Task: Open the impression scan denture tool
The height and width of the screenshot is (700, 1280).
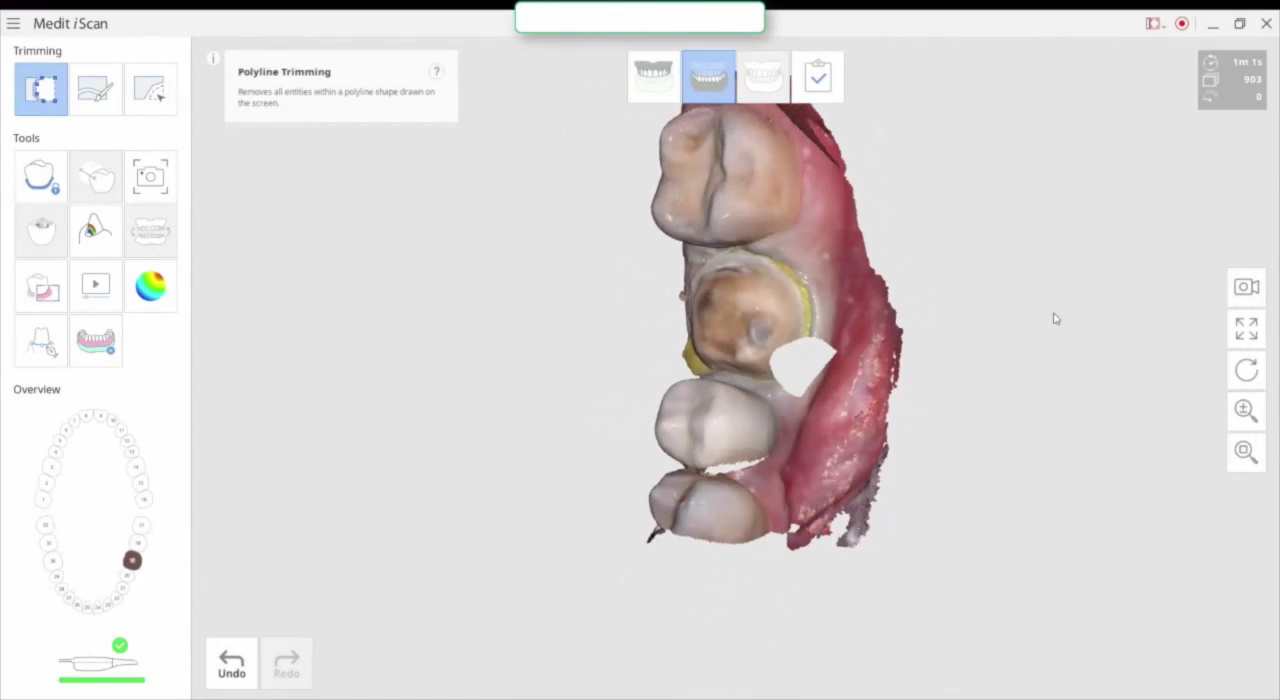Action: [x=96, y=341]
